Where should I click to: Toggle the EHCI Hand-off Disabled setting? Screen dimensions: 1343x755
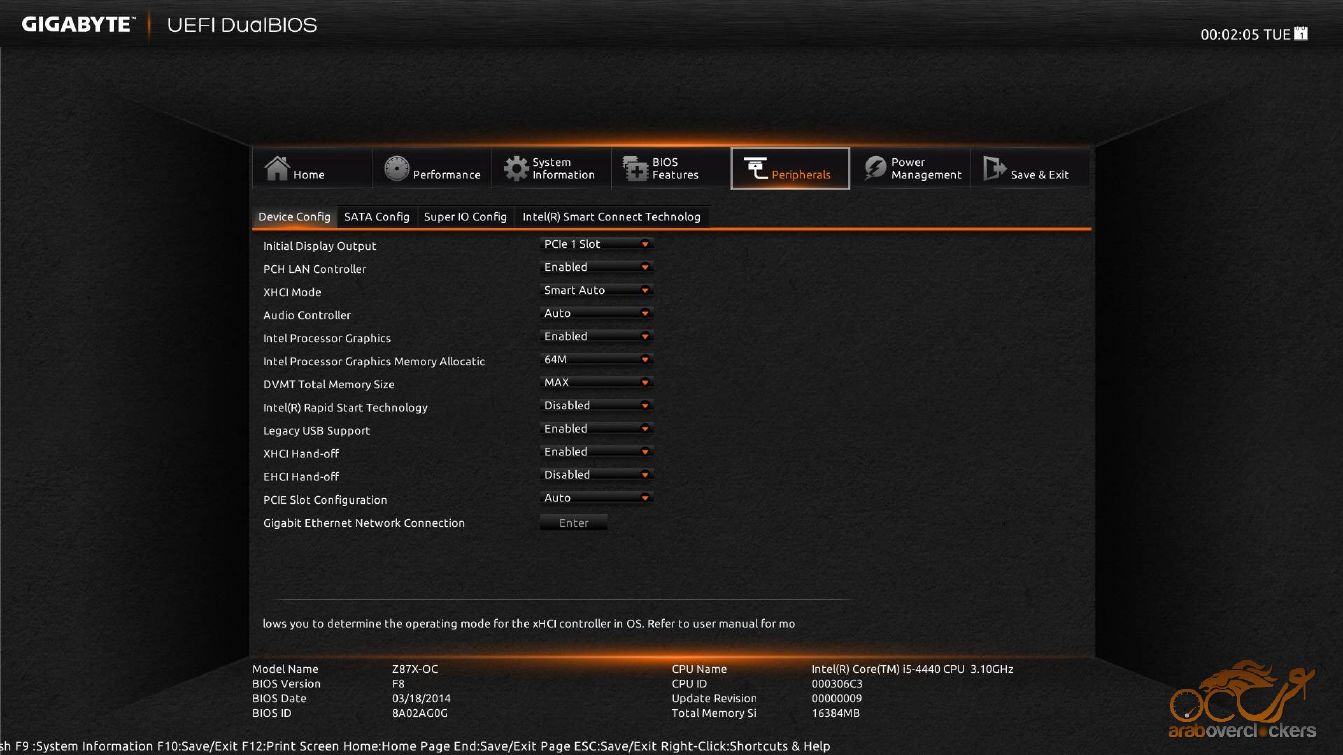click(x=596, y=476)
